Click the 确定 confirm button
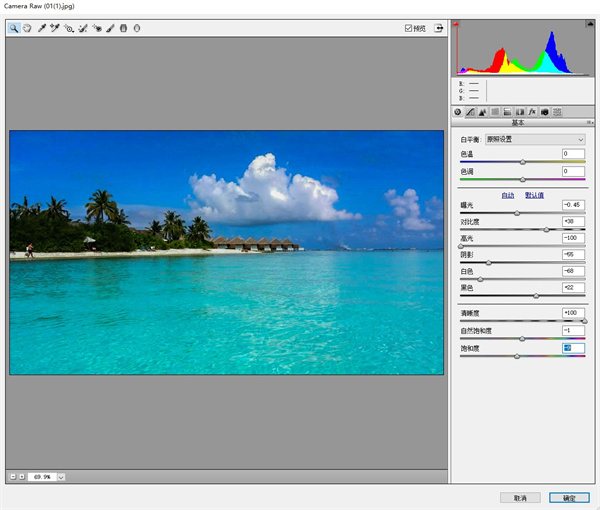600x510 pixels. (569, 497)
